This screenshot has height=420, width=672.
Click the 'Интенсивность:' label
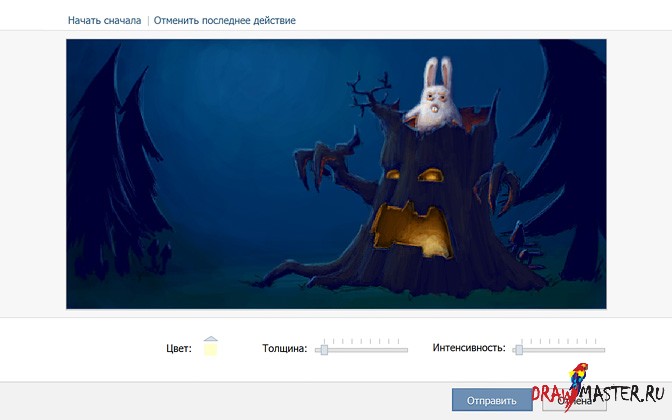point(469,348)
